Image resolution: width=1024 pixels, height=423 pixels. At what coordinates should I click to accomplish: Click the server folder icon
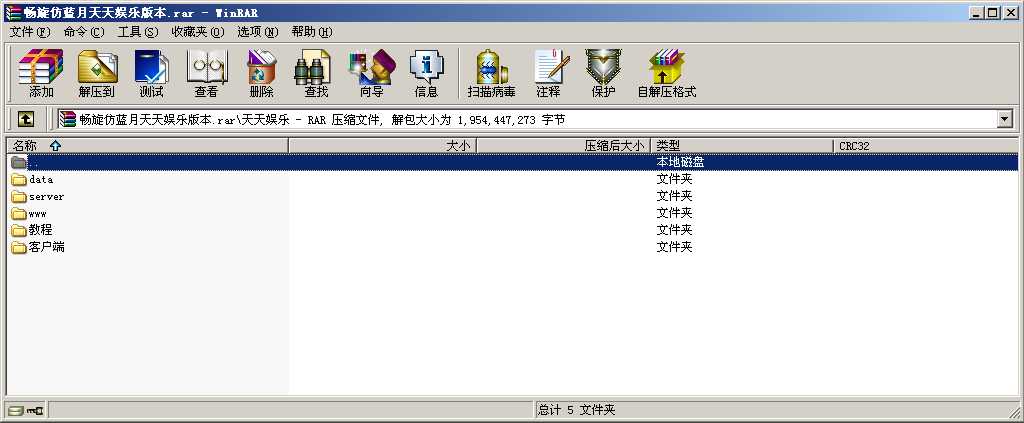[19, 196]
